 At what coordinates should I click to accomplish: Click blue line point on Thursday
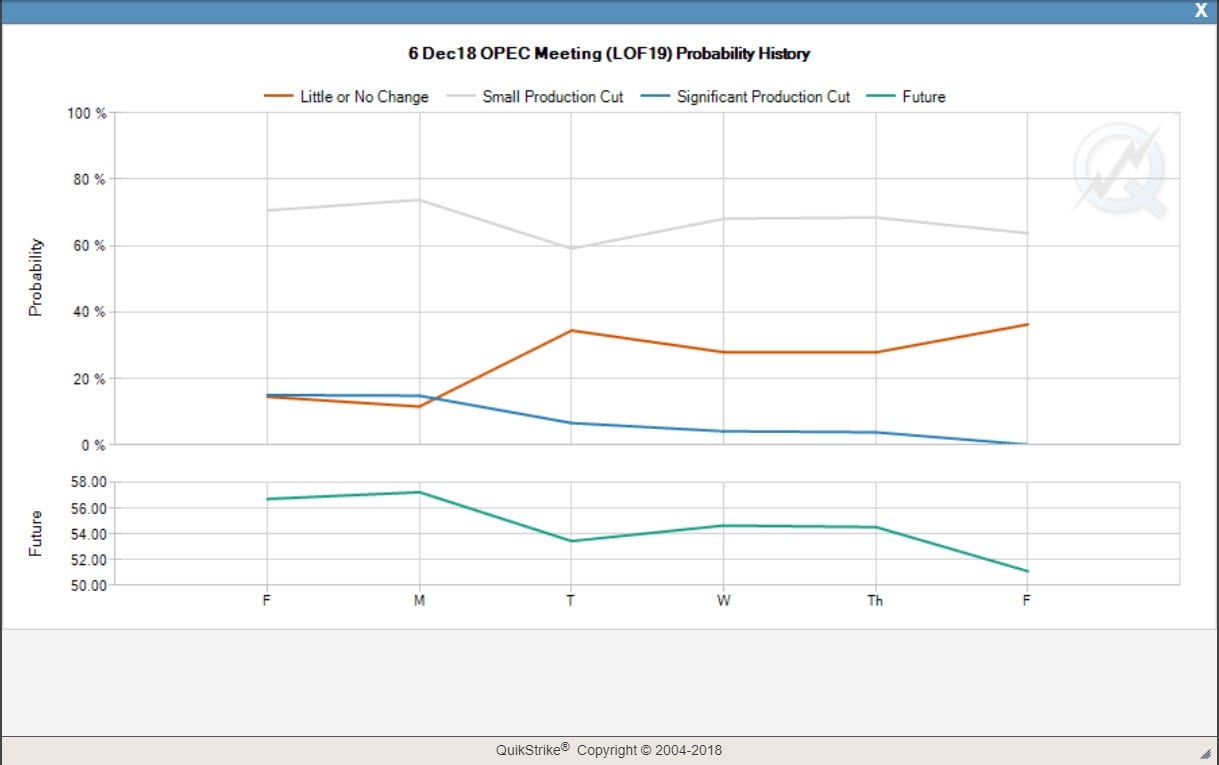(875, 432)
